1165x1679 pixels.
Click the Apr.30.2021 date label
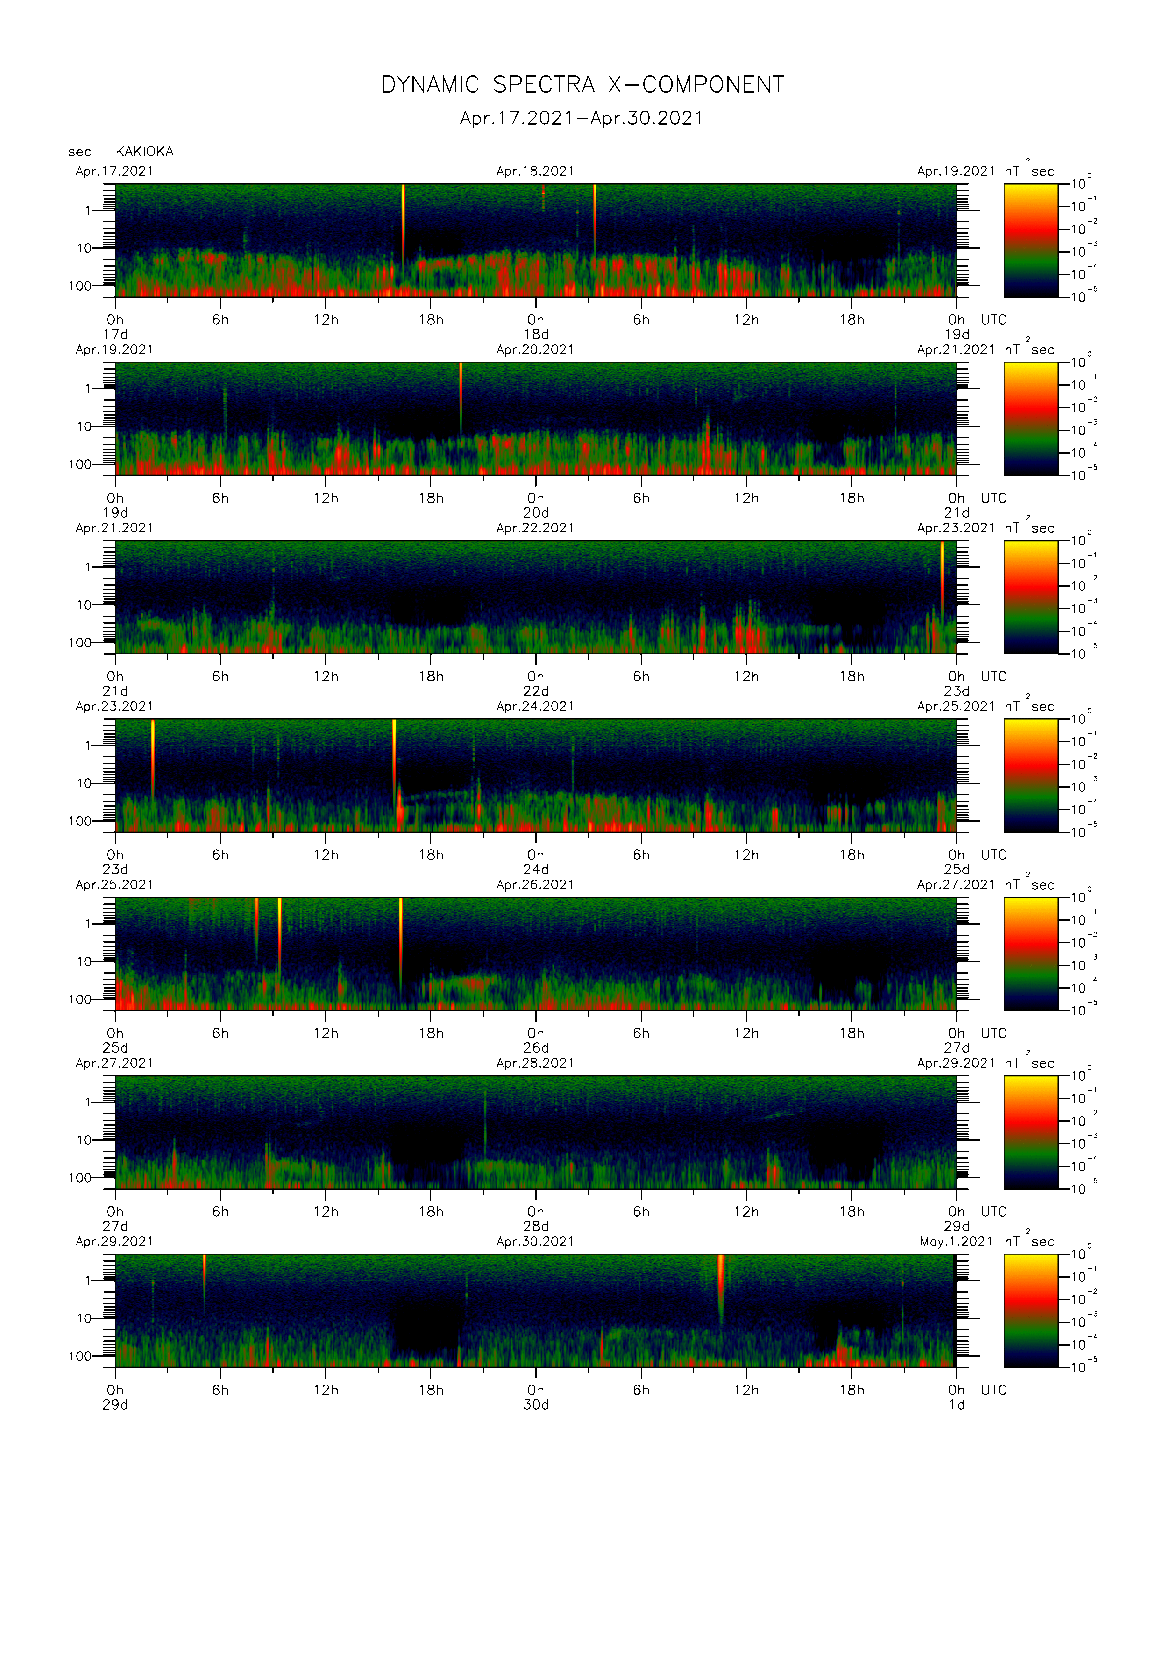(535, 1241)
